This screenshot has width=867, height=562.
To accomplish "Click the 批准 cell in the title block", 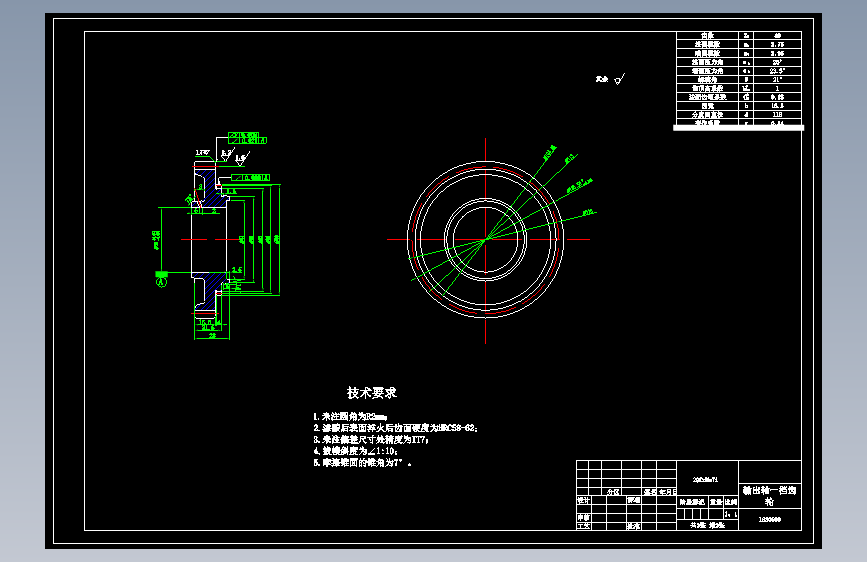I will [634, 526].
